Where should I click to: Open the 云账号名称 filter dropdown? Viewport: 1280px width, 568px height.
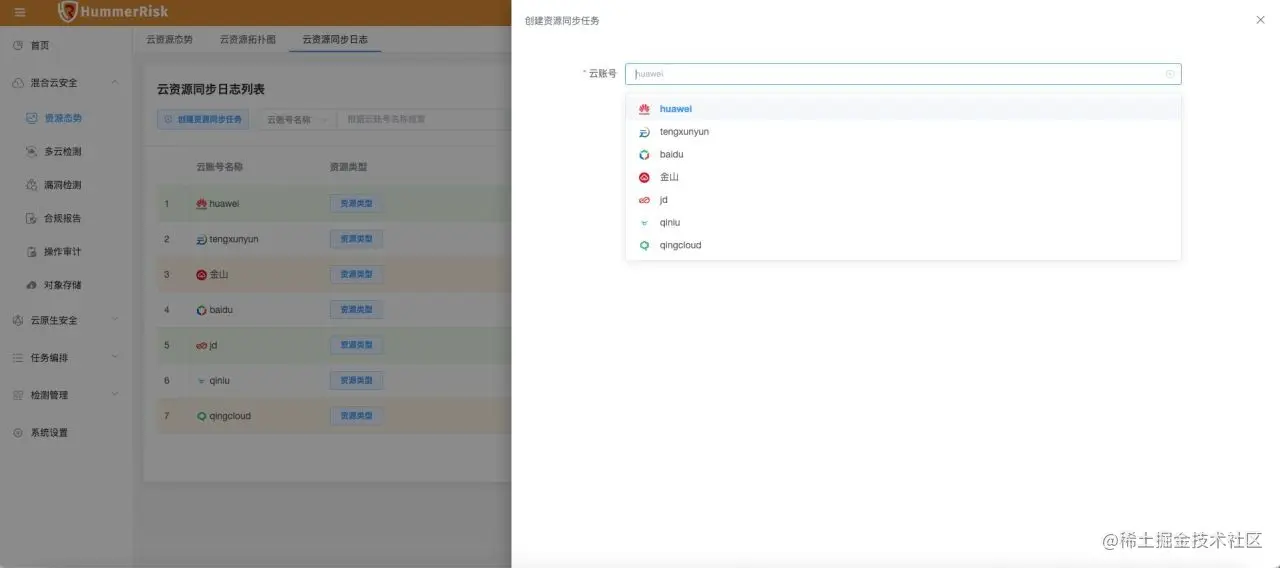coord(296,119)
